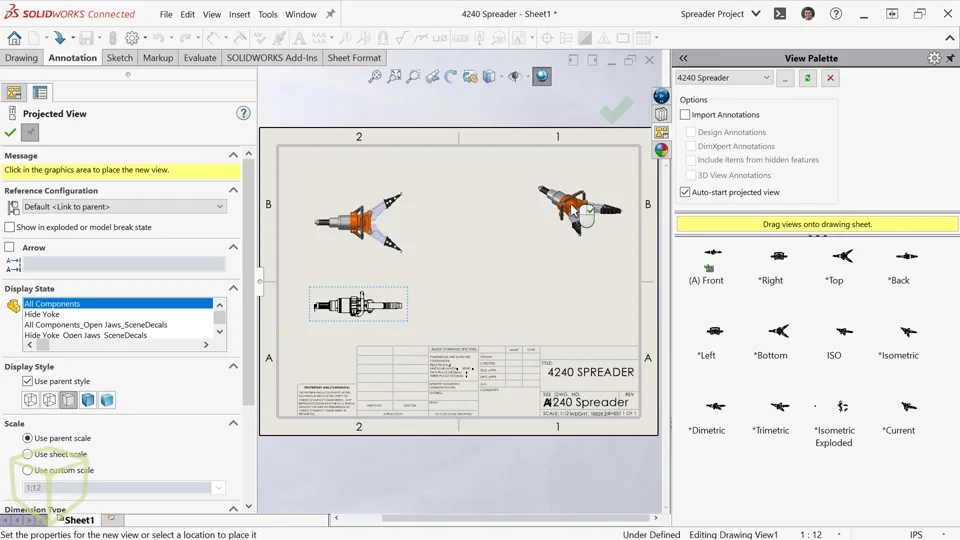The height and width of the screenshot is (540, 960).
Task: Click the View Palette settings gear
Action: [934, 58]
